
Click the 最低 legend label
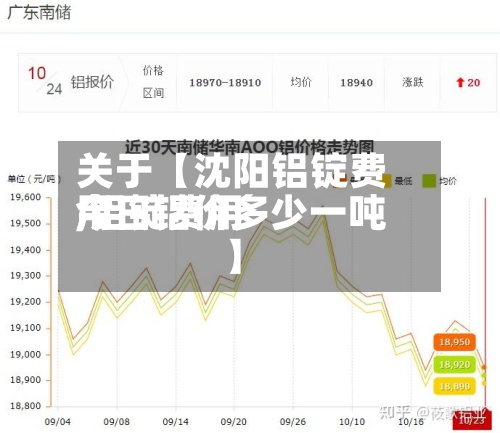point(403,181)
